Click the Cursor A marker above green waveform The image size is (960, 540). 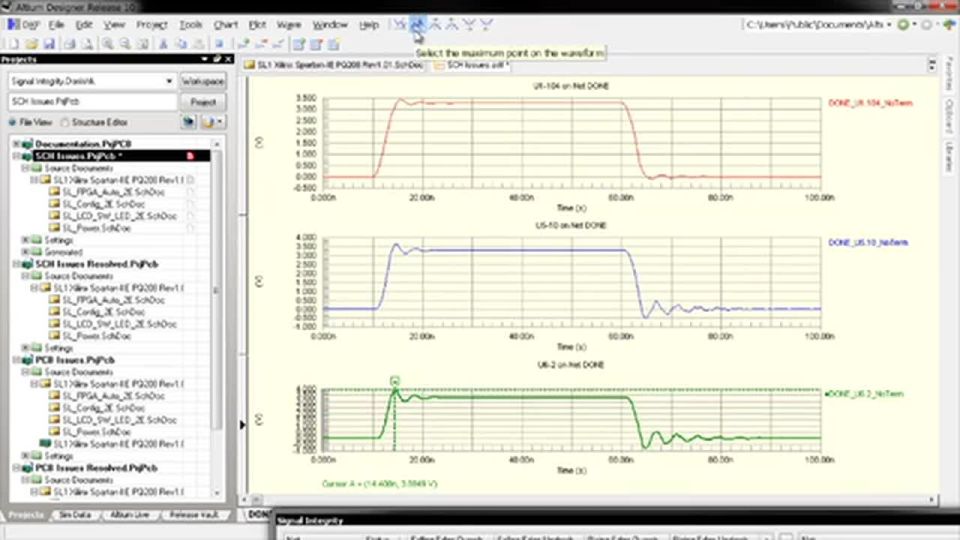[x=395, y=381]
